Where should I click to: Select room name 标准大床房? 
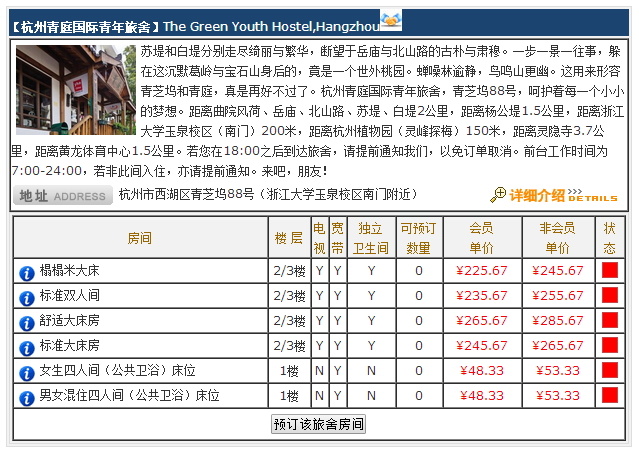[70, 345]
